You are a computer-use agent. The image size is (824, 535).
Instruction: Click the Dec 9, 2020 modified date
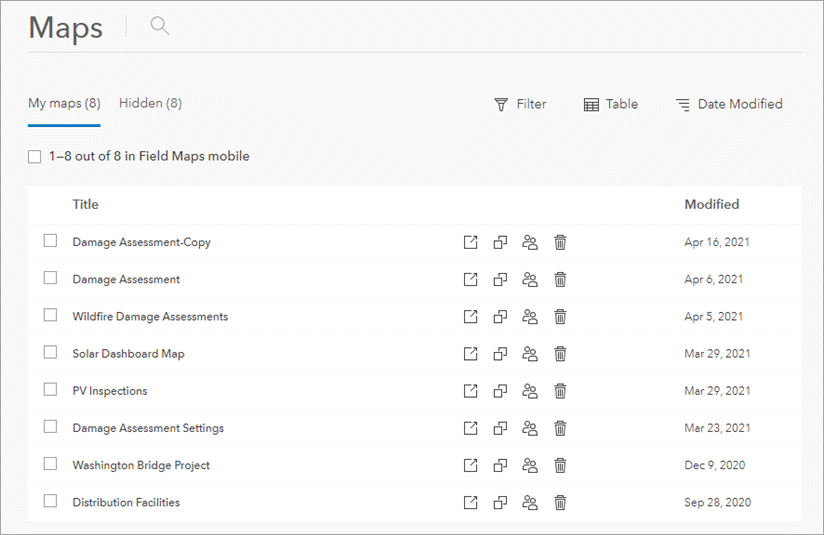coord(715,465)
